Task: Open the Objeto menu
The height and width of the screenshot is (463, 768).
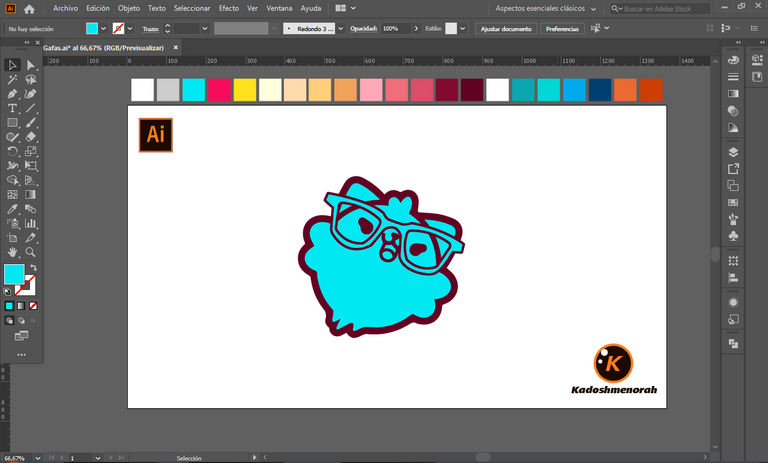Action: click(x=129, y=8)
